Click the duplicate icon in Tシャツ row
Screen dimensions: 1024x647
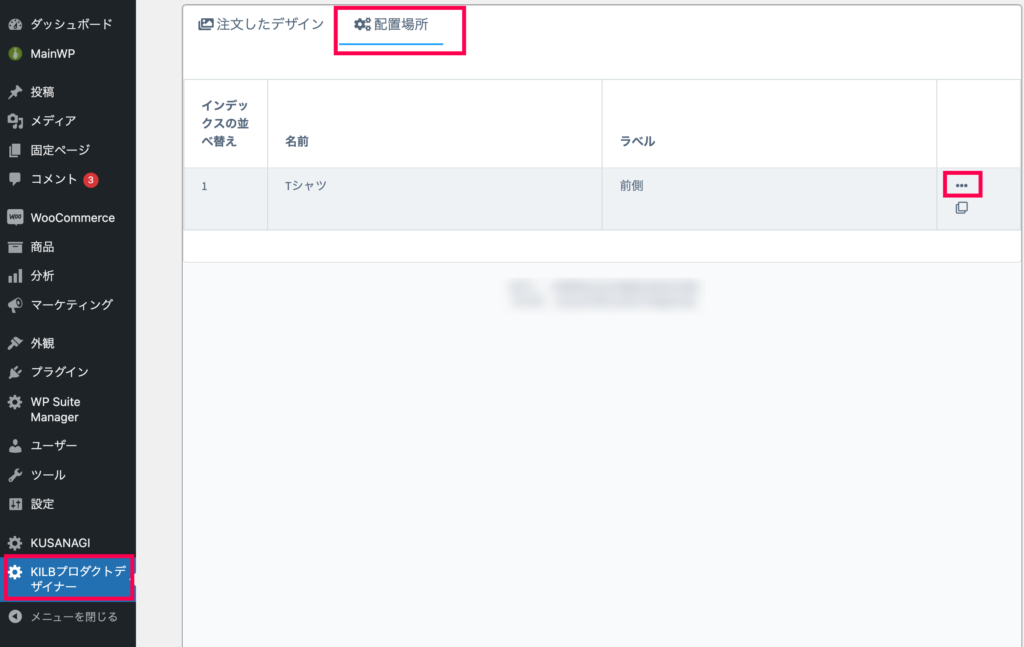[x=961, y=208]
